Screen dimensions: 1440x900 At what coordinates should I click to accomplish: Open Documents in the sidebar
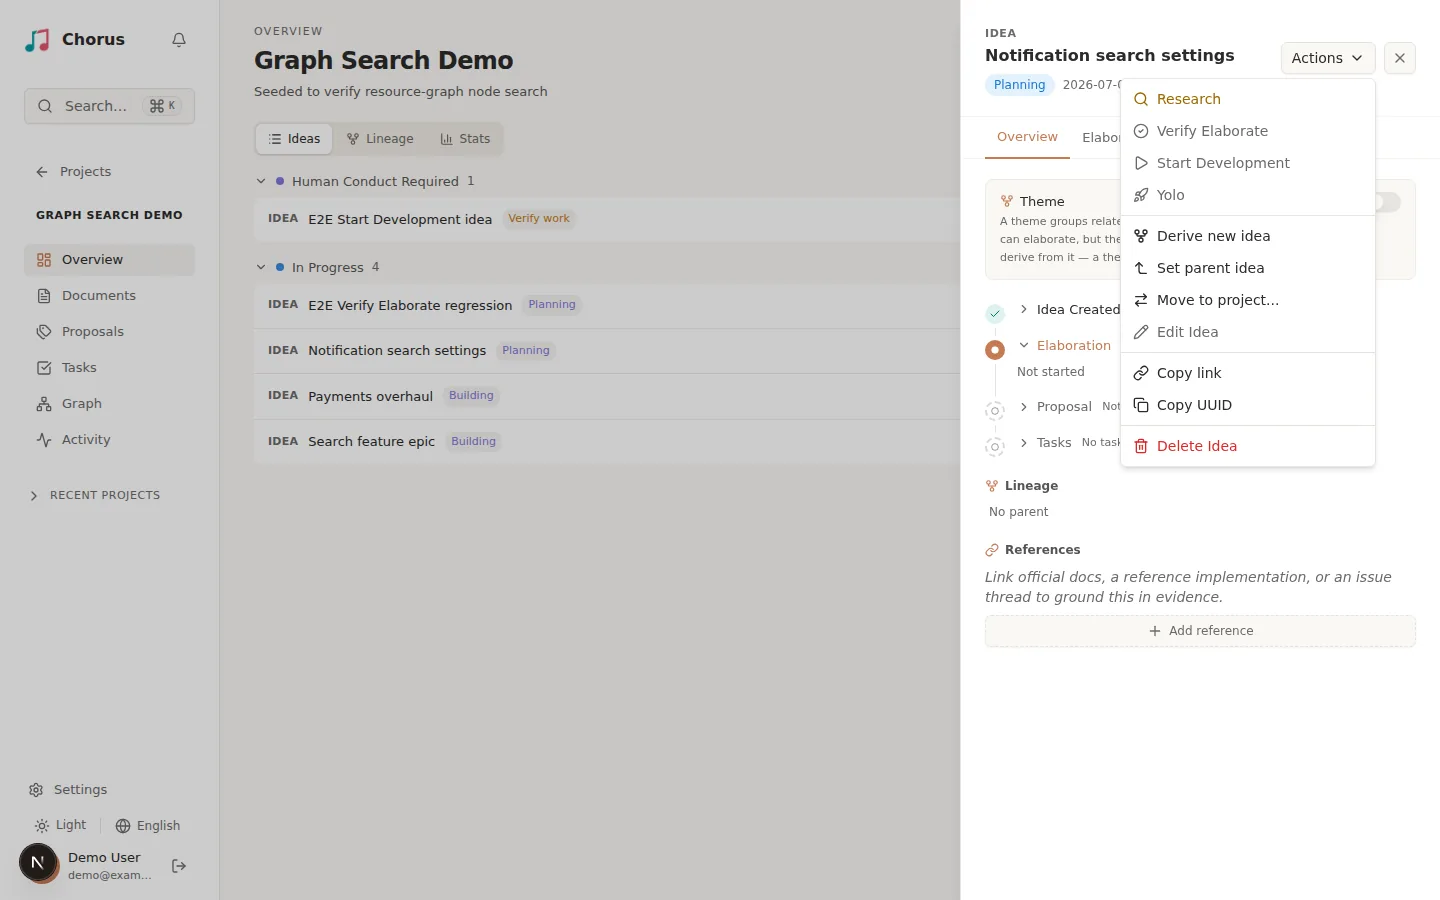pos(109,296)
